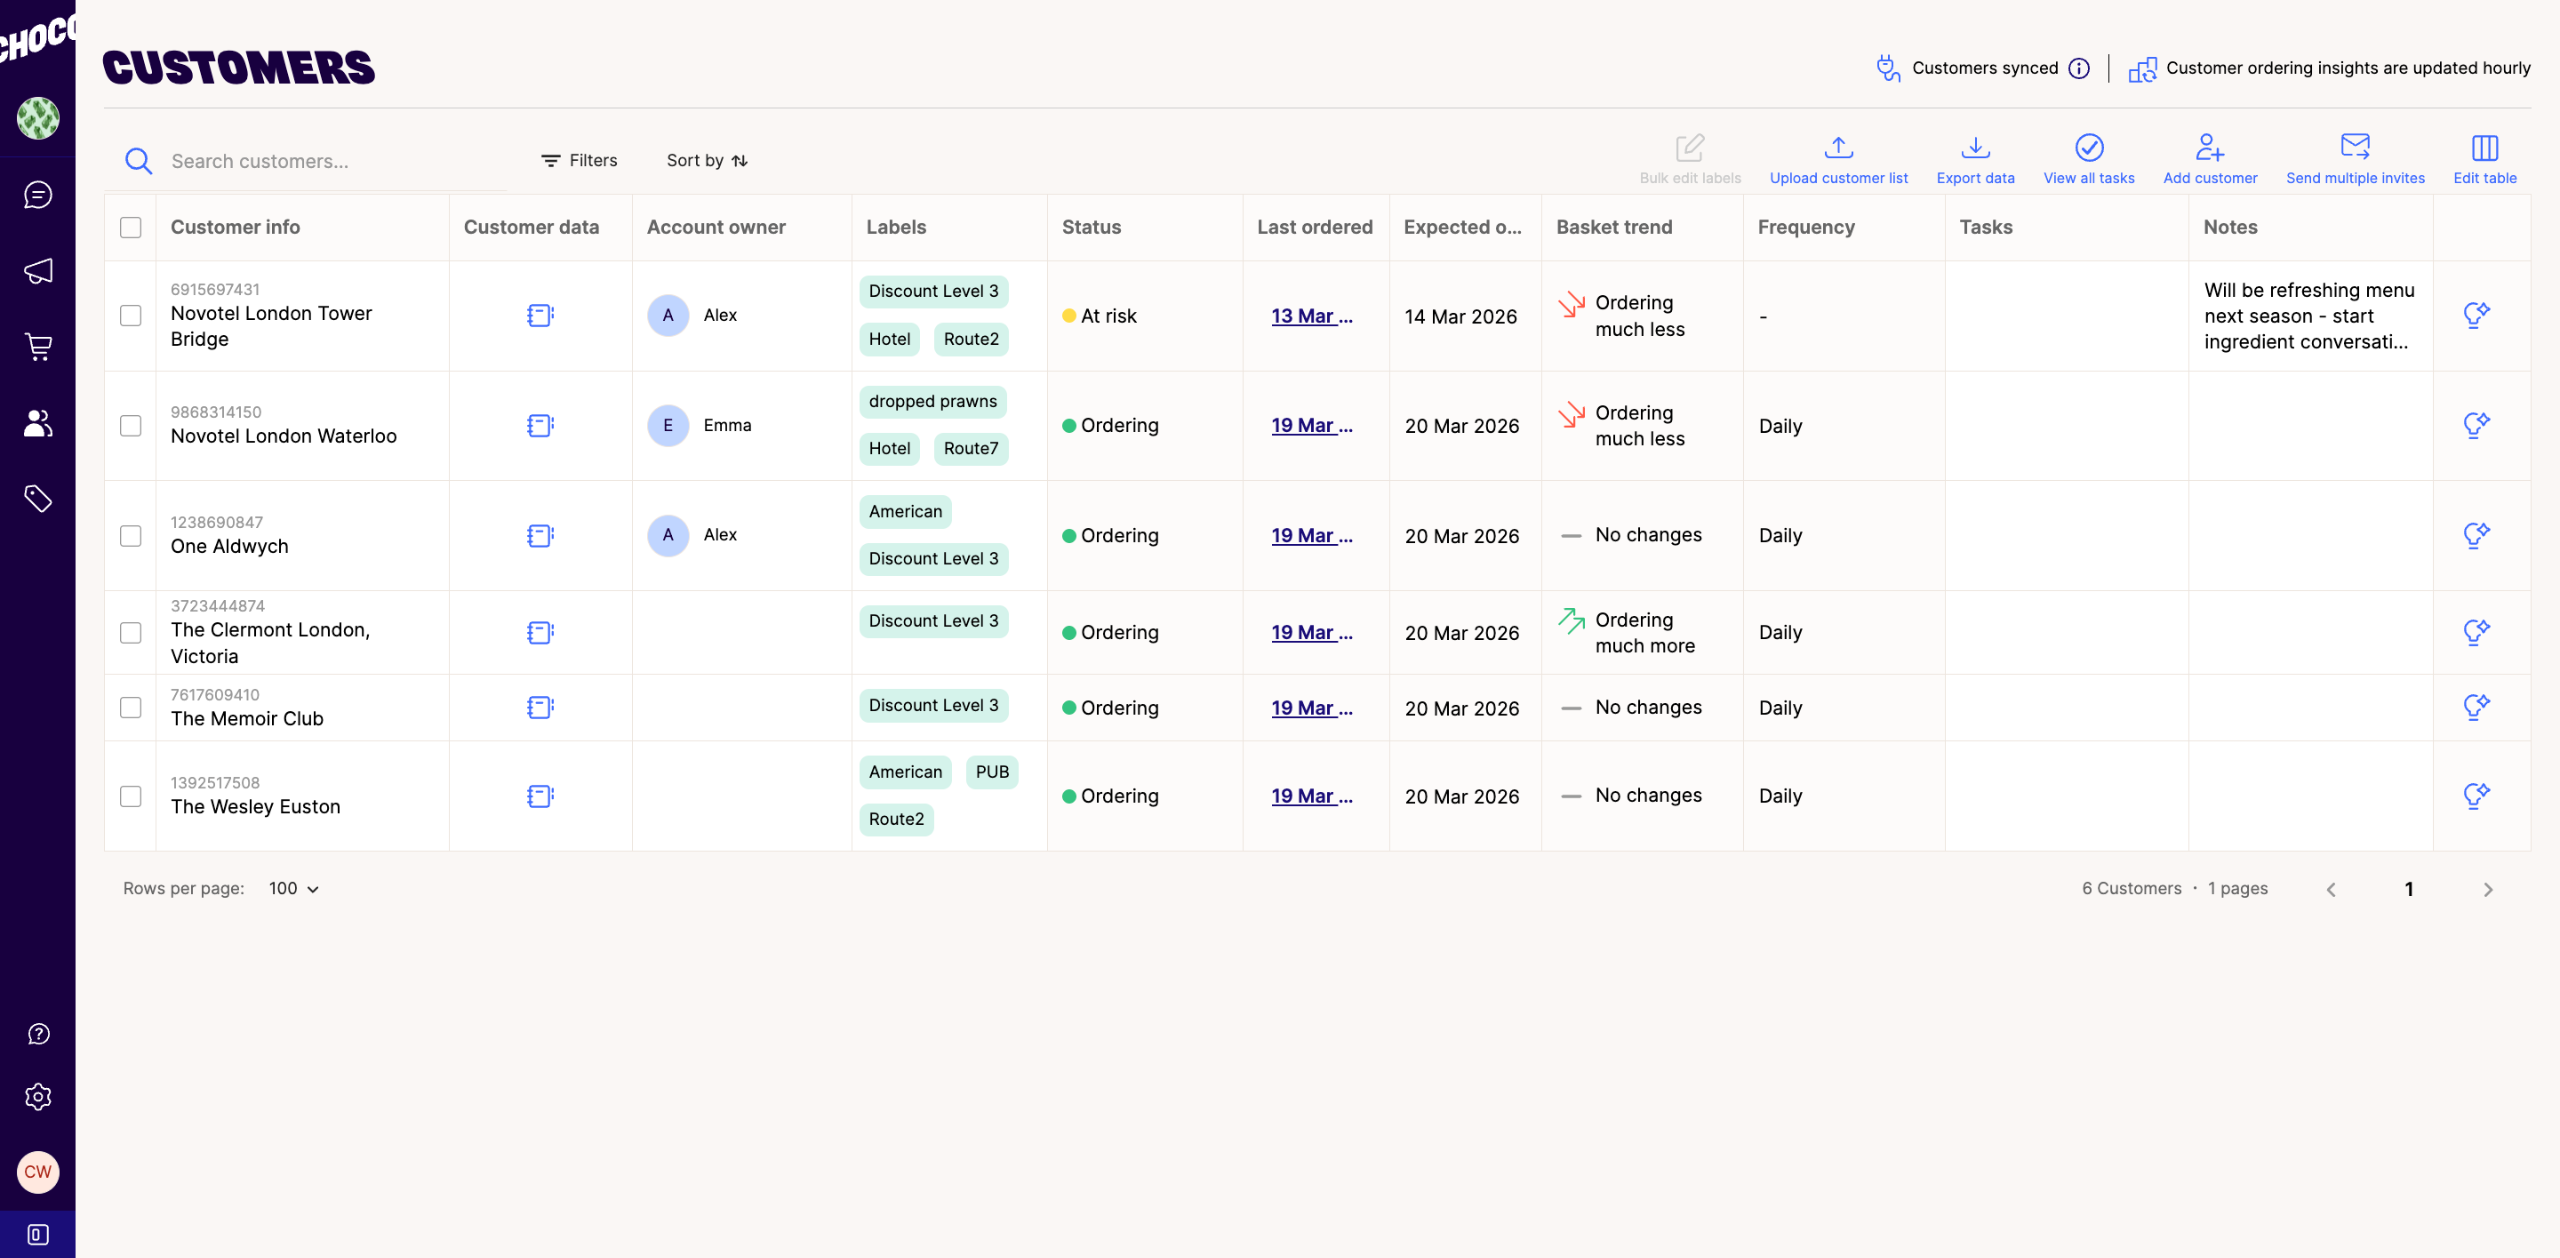Click the Upload customer list icon
2560x1258 pixels.
point(1838,148)
